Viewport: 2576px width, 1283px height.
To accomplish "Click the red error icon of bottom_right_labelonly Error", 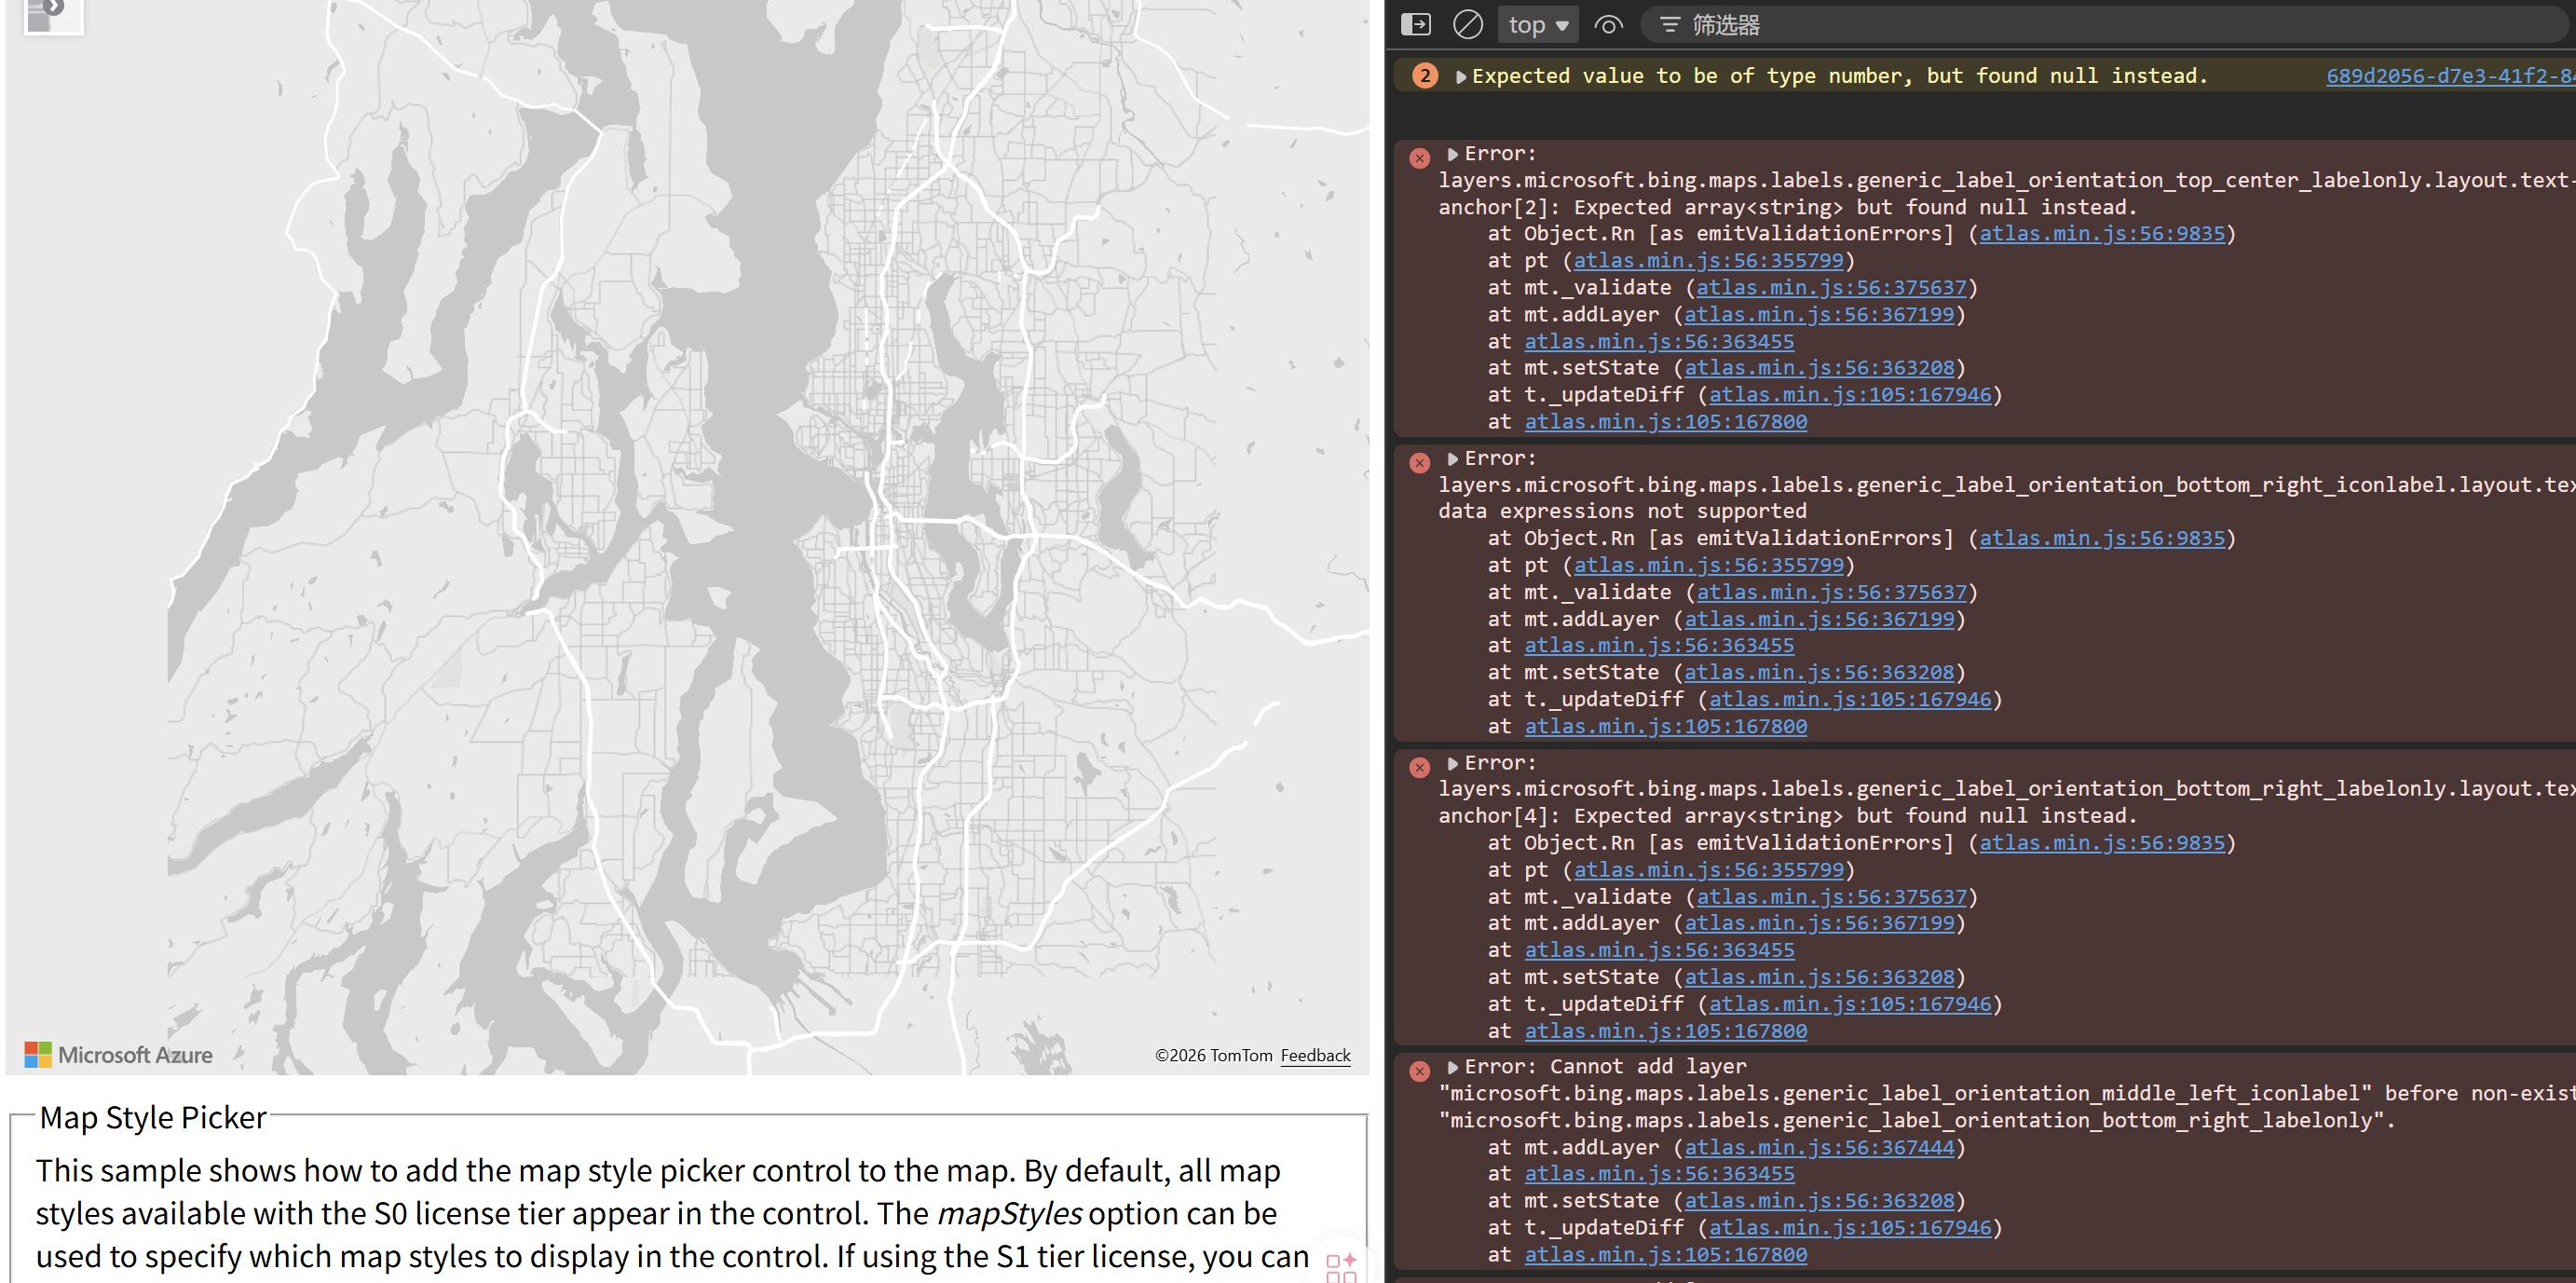I will (1419, 767).
